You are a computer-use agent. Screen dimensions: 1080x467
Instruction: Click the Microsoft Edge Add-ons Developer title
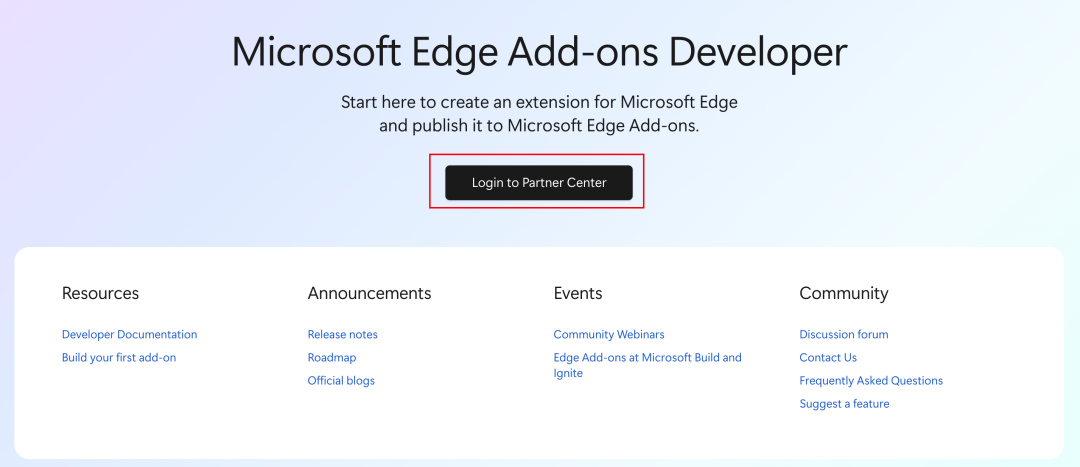[x=539, y=52]
